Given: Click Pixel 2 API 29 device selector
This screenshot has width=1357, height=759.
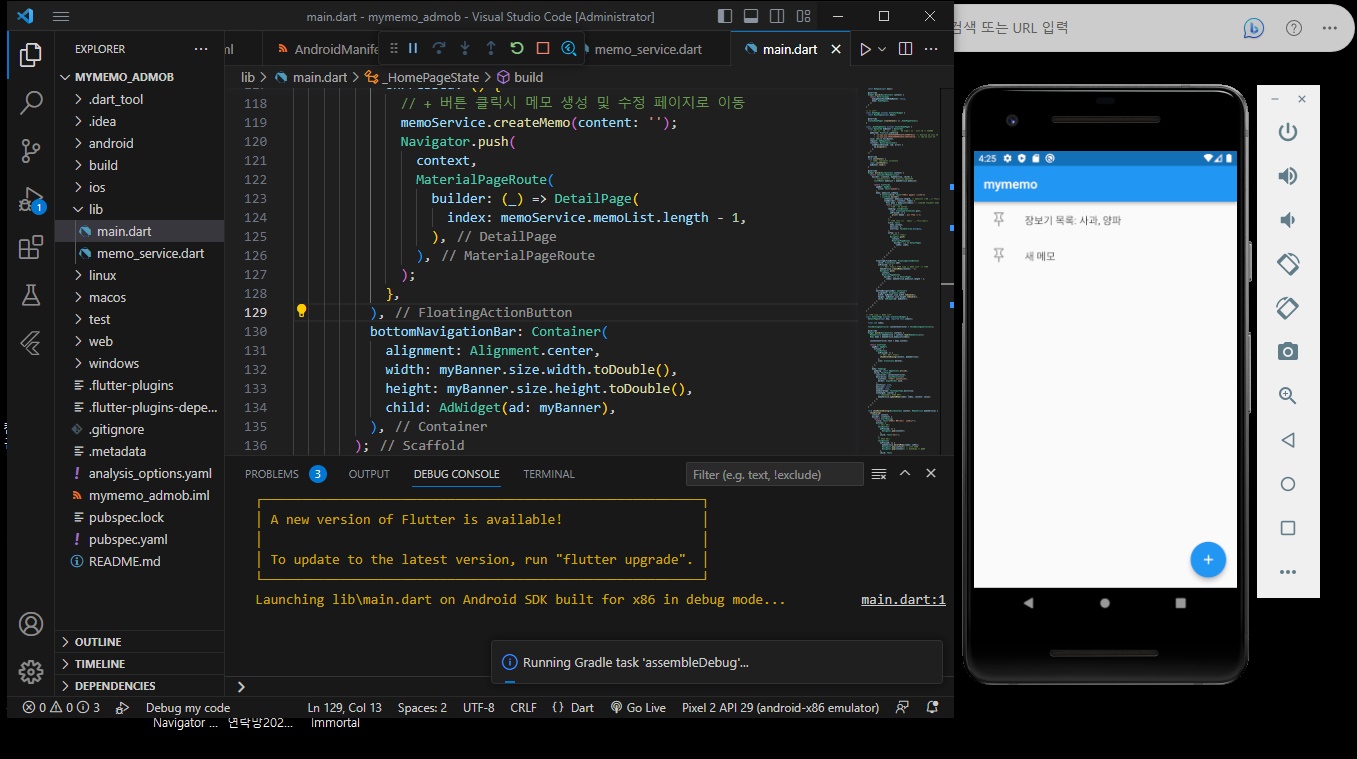Looking at the screenshot, I should (780, 707).
